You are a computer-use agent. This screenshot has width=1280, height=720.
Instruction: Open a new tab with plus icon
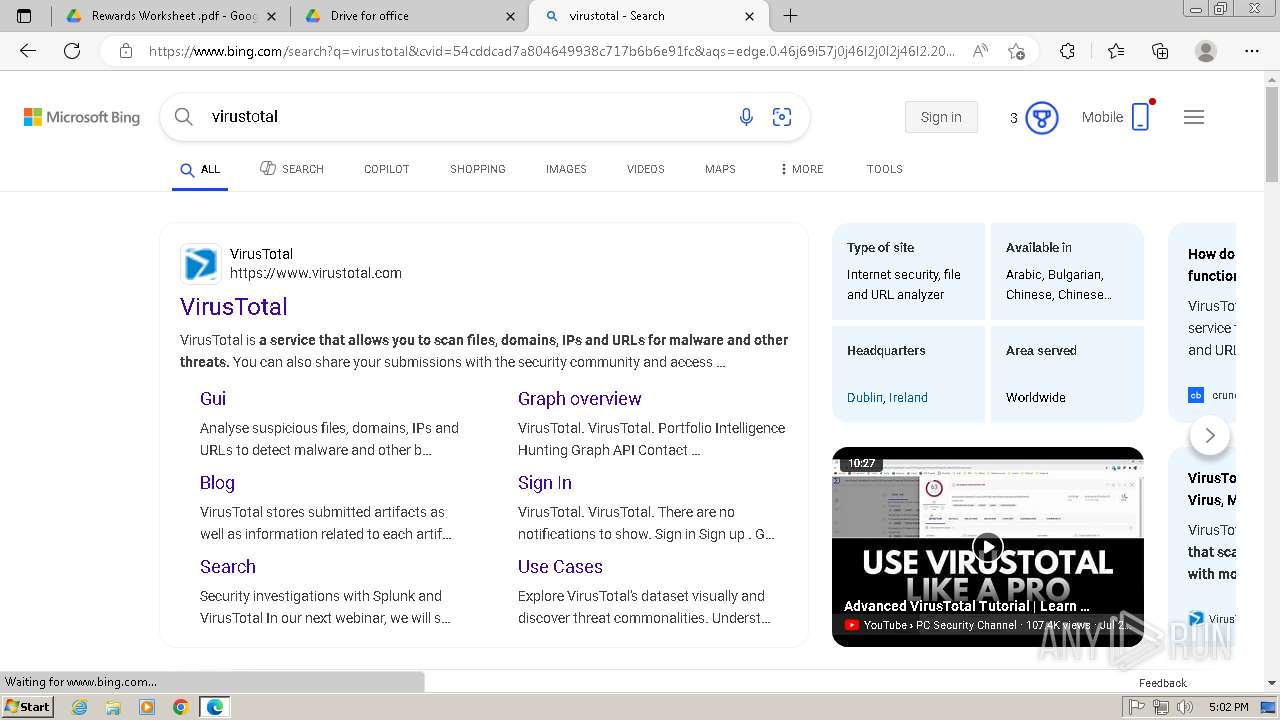point(790,16)
